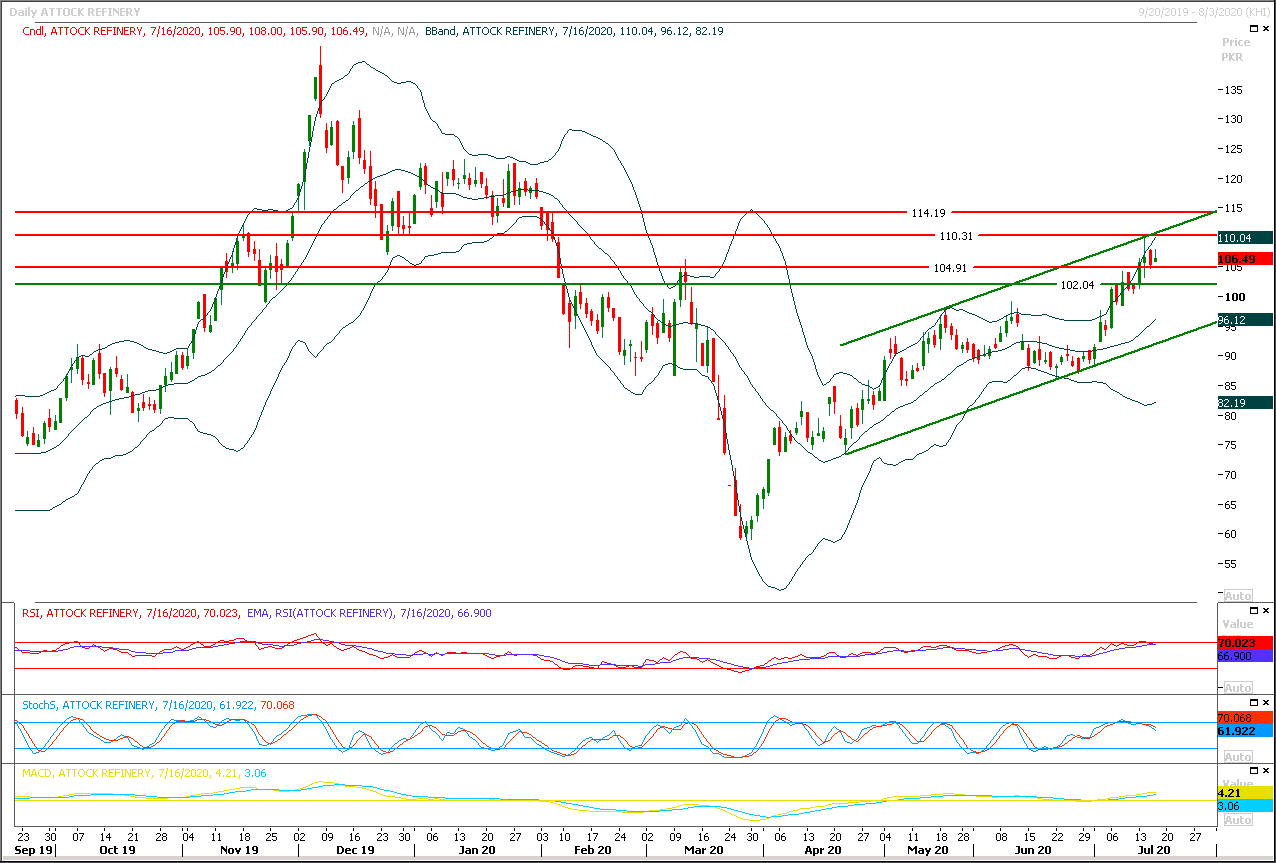
Task: Click the orange 70.068 stochastic value tag
Action: pos(1244,718)
